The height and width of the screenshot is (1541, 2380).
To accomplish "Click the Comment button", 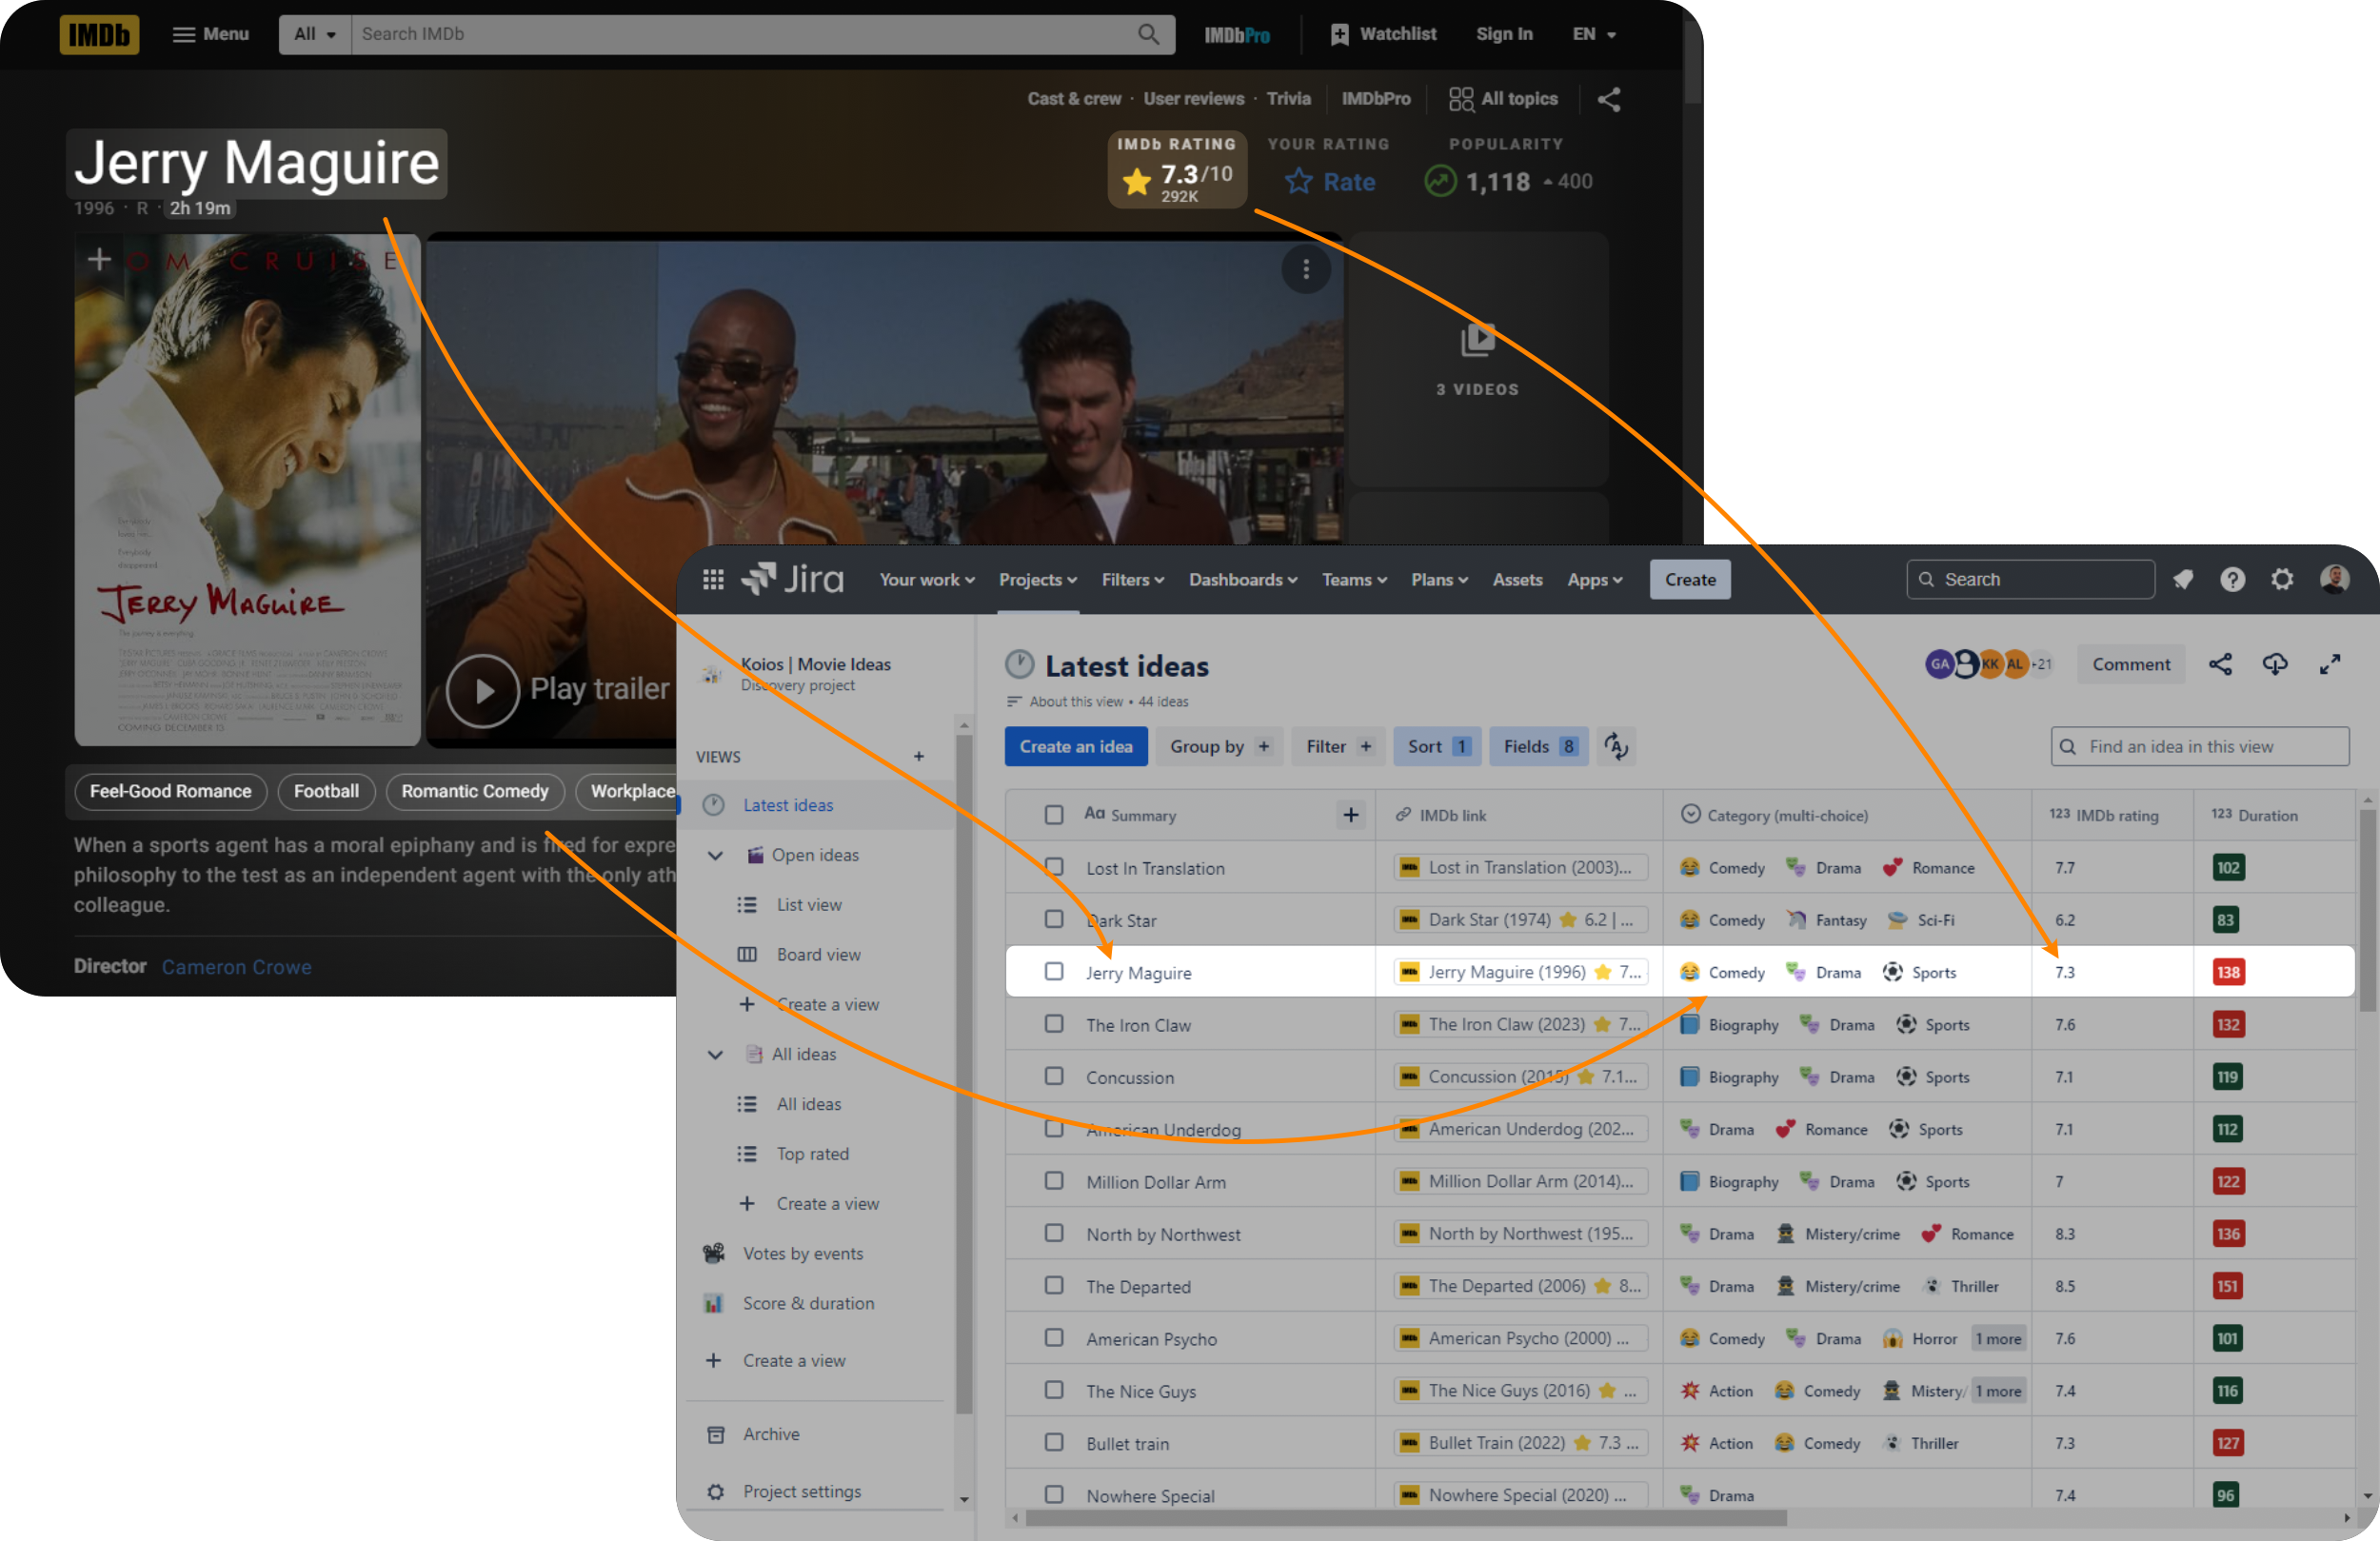I will pos(2131,665).
